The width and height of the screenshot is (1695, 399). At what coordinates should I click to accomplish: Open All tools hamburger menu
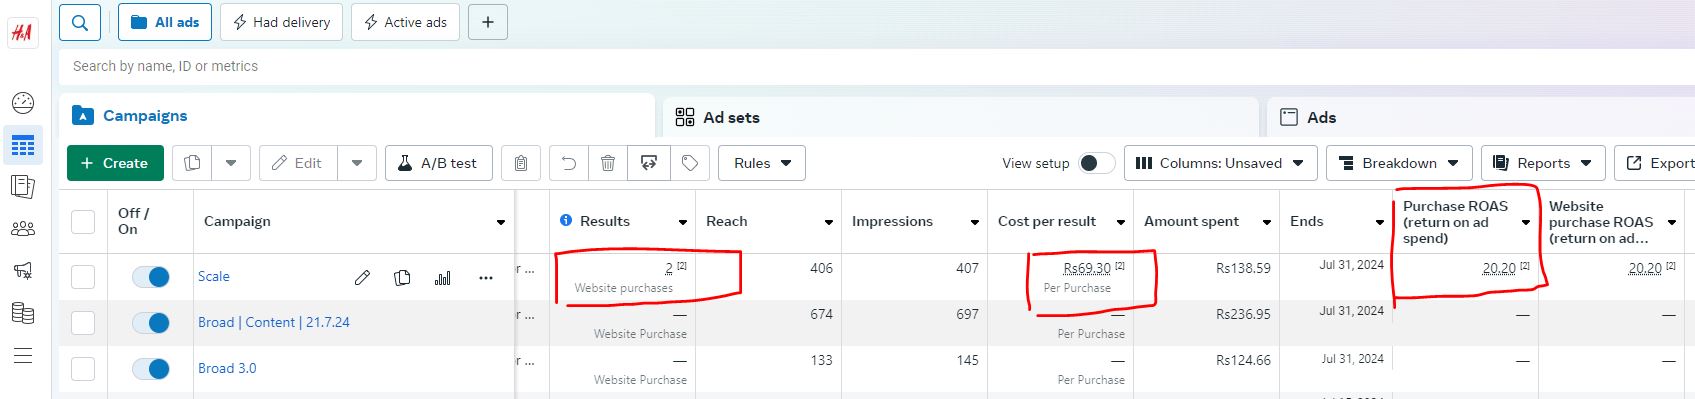click(x=23, y=355)
